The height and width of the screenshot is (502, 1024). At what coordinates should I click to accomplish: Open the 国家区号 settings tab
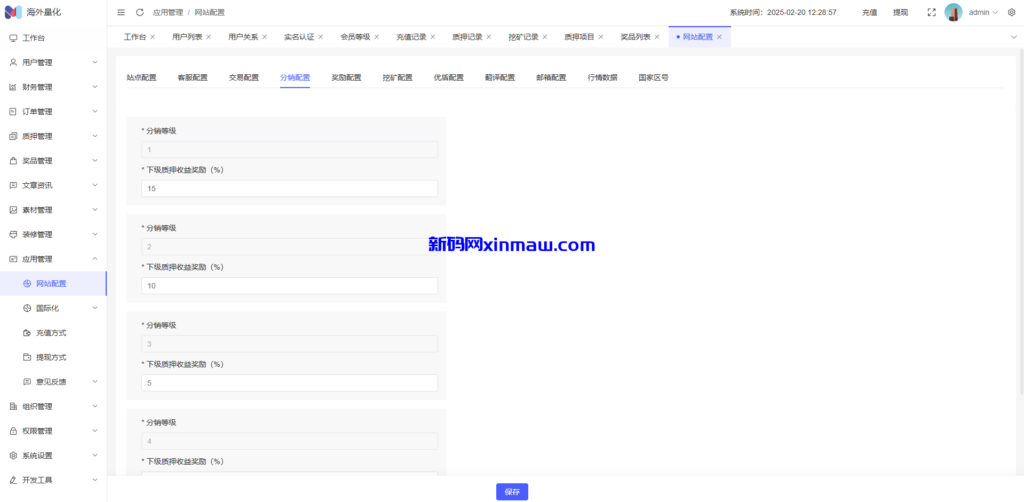[654, 78]
